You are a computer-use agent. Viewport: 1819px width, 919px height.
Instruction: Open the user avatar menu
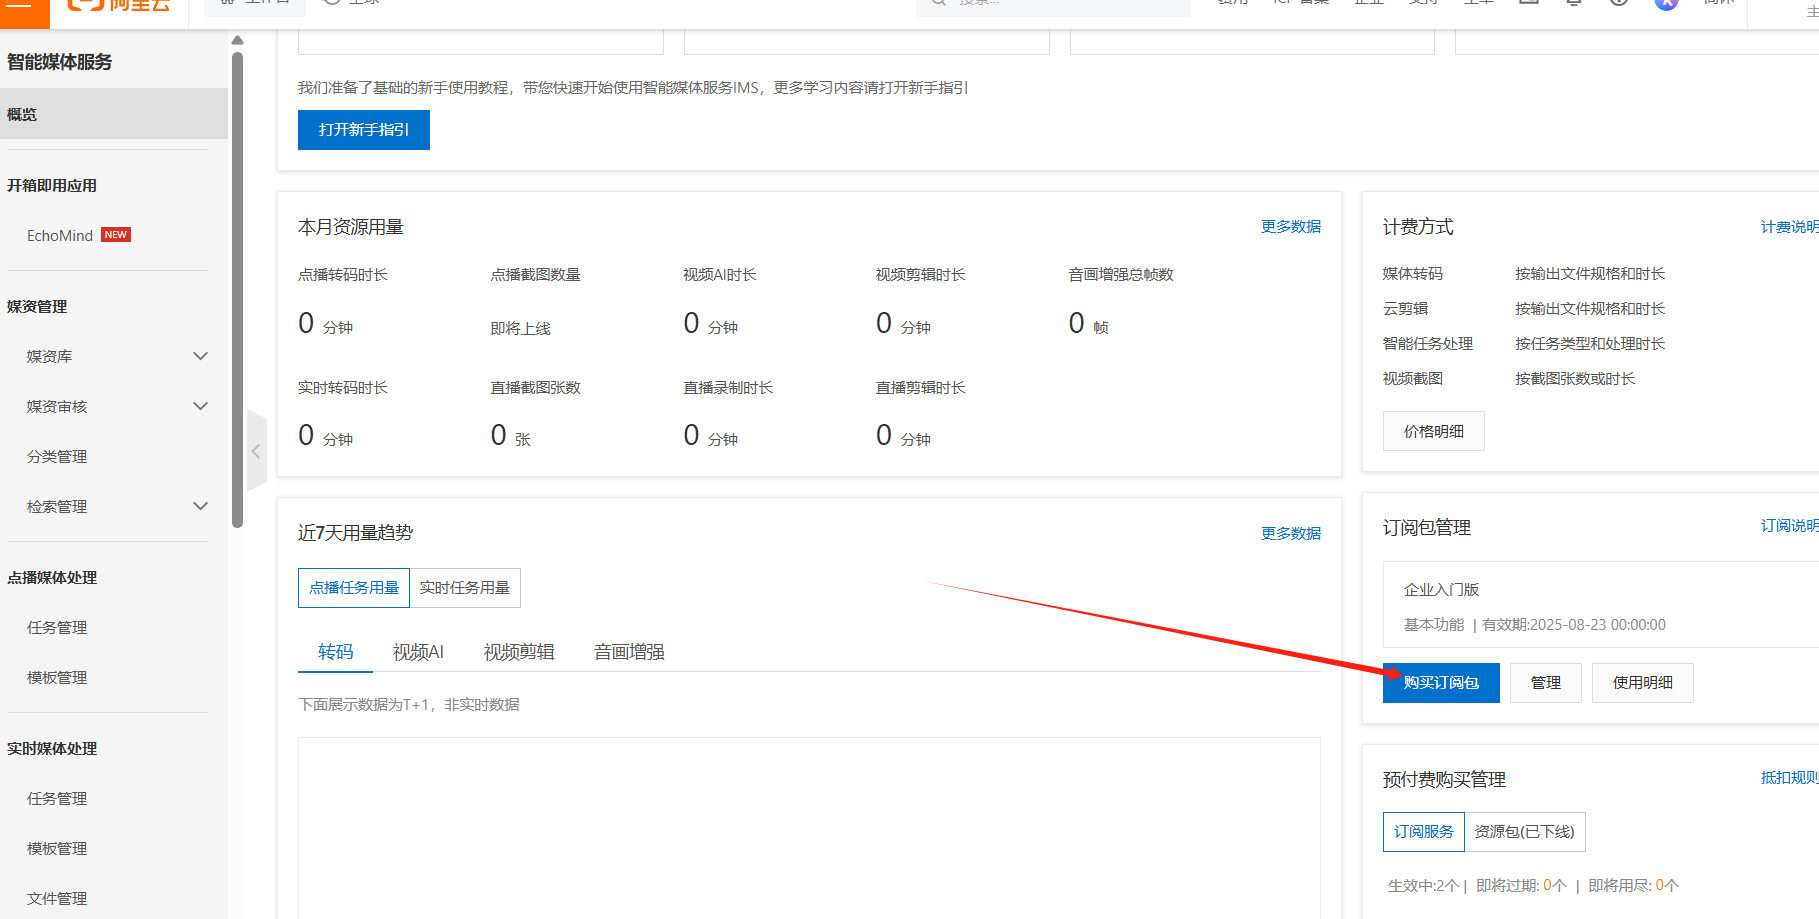tap(1666, 4)
